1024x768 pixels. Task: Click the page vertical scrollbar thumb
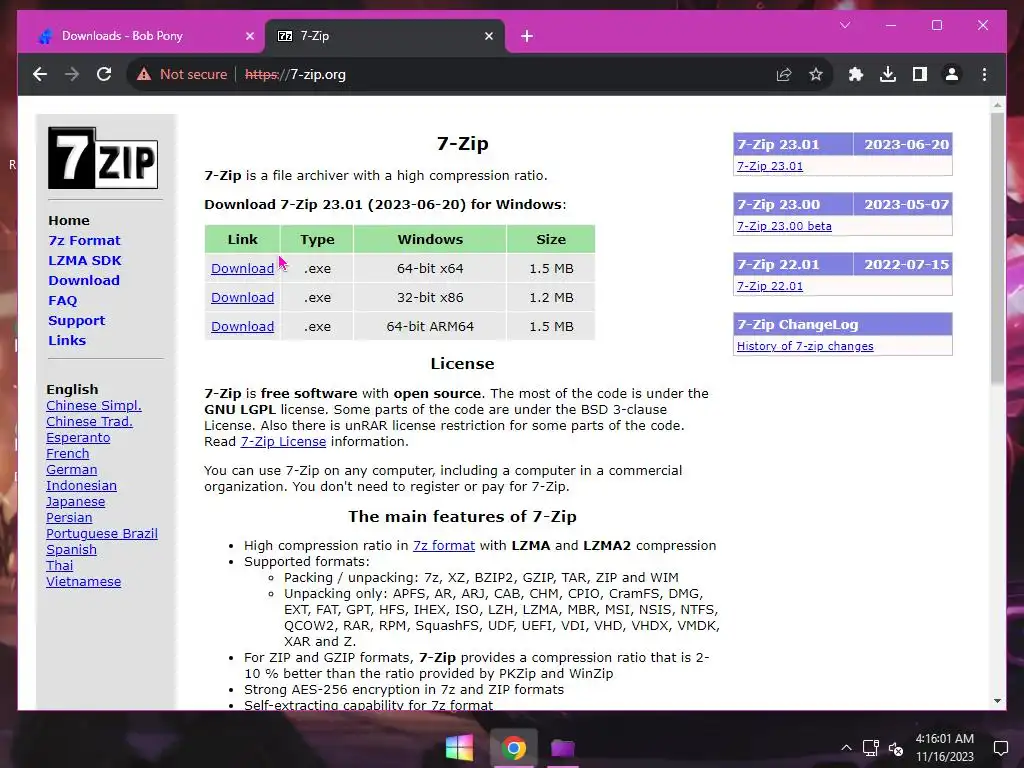(x=997, y=248)
